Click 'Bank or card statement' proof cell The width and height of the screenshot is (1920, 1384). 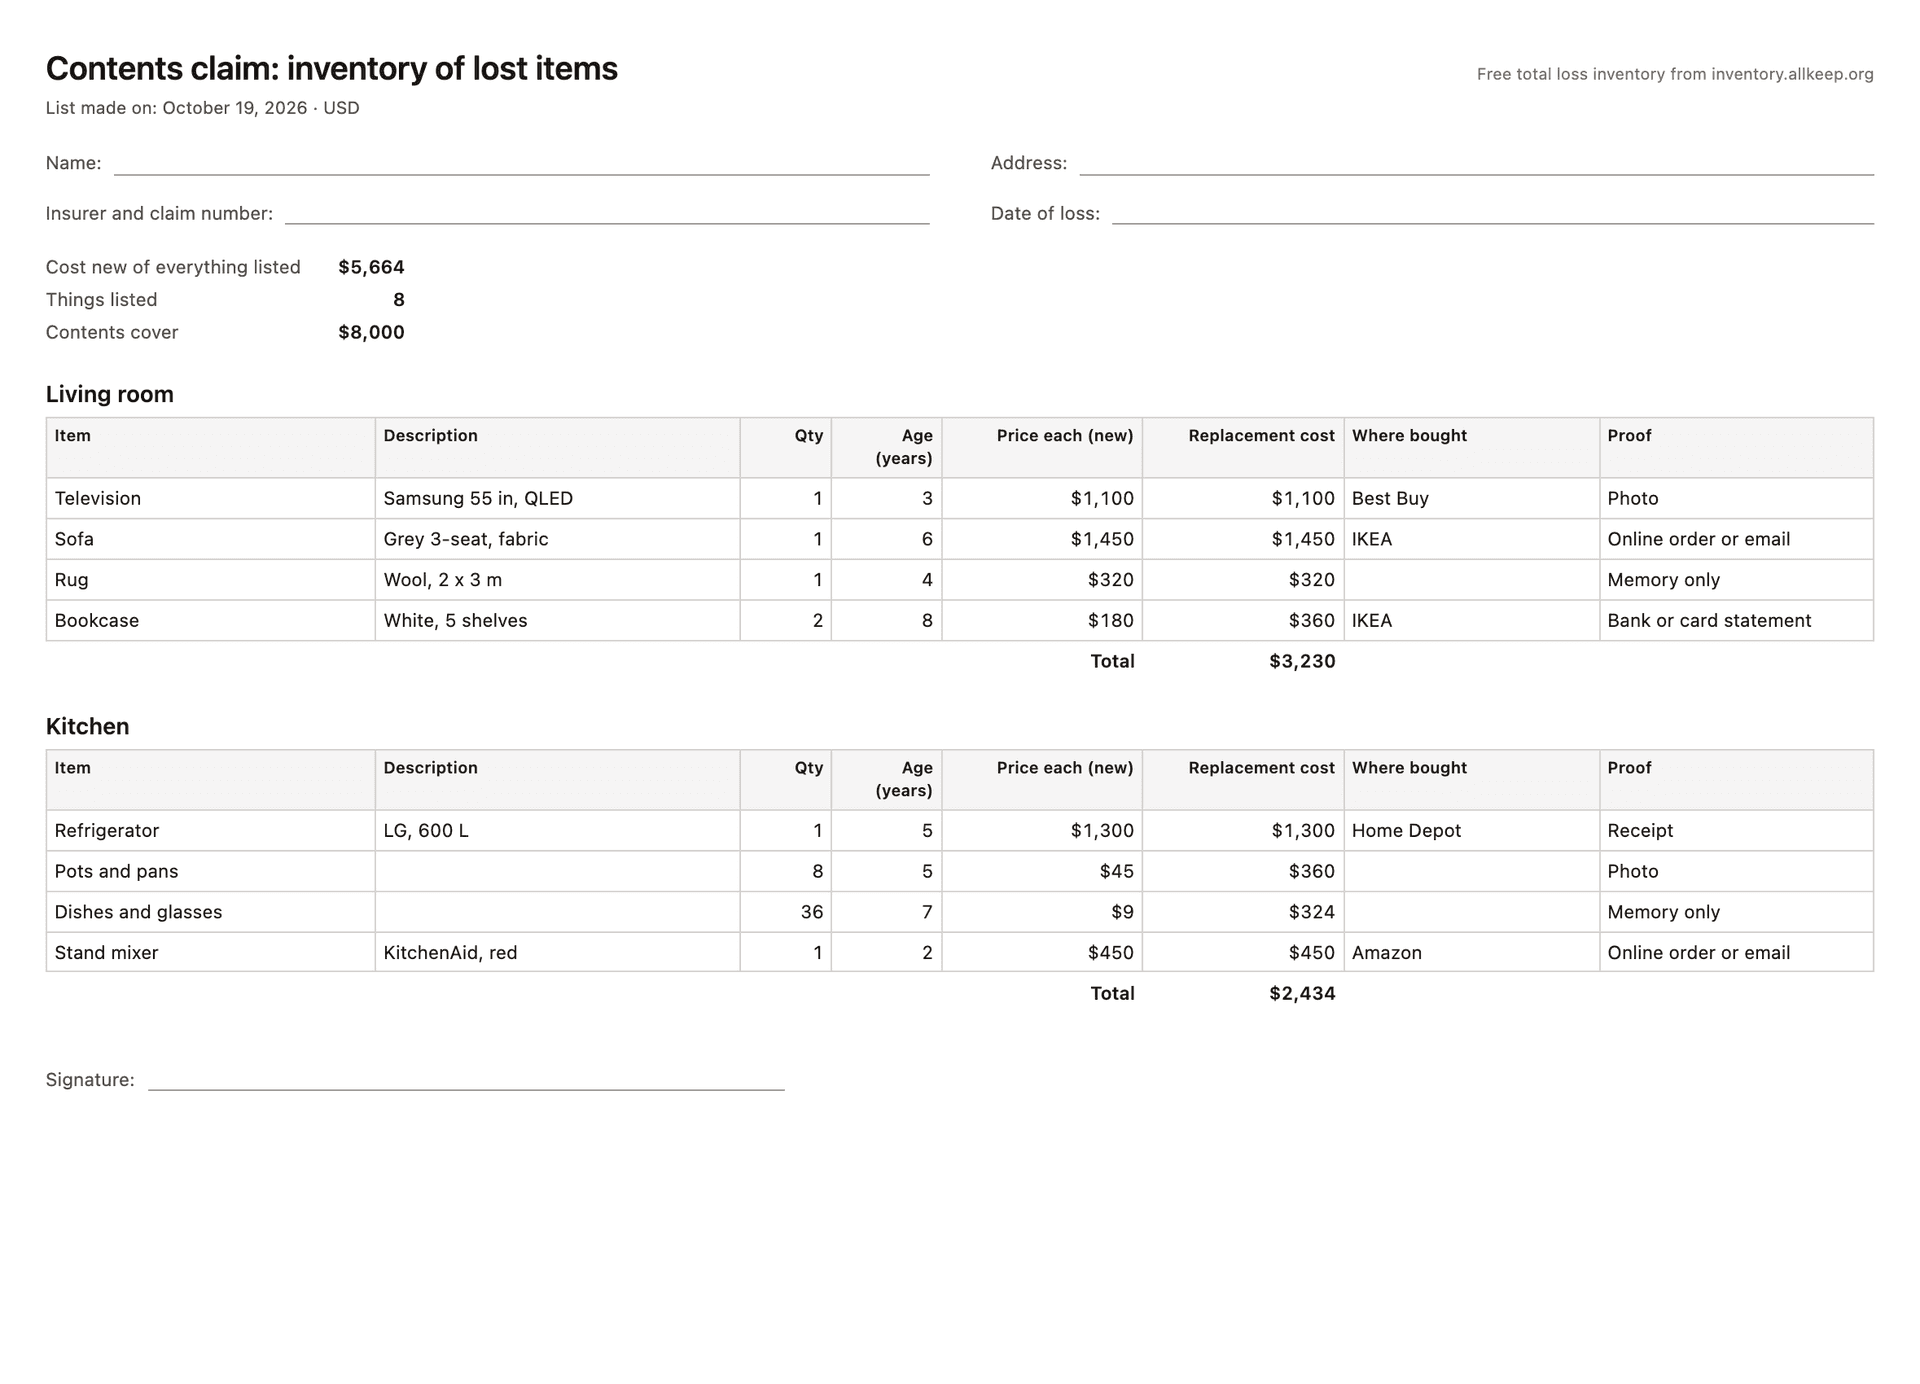point(1736,621)
